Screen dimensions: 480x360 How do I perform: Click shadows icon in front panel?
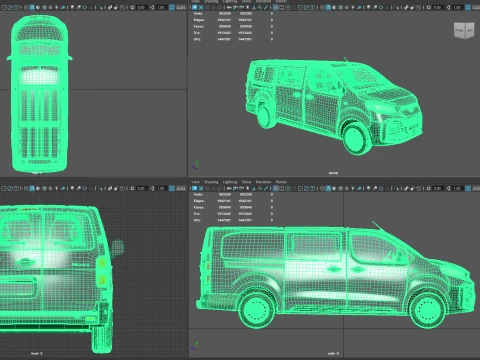pos(63,188)
